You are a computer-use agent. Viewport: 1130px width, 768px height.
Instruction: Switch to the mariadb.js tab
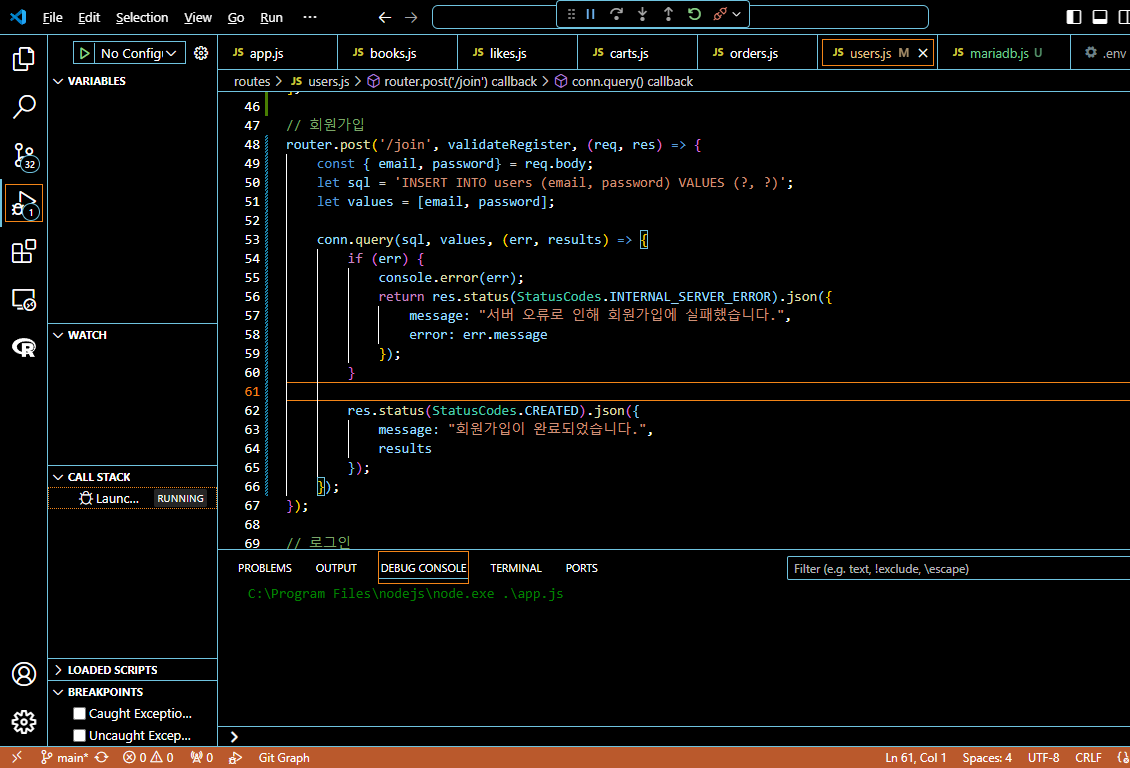(1003, 53)
